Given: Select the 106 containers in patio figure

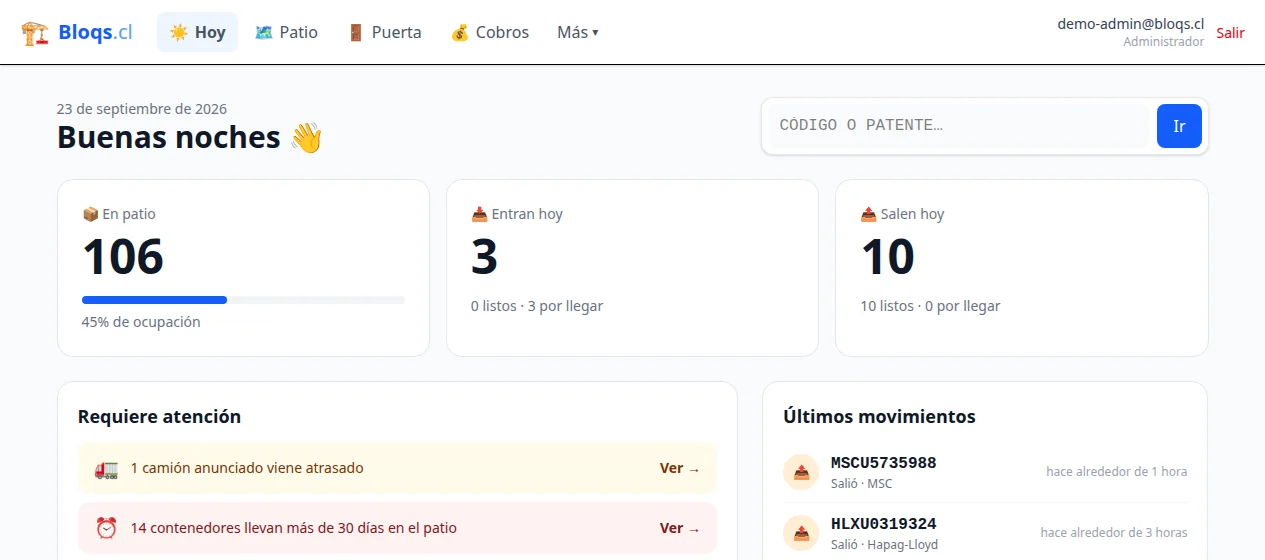Looking at the screenshot, I should [x=123, y=257].
